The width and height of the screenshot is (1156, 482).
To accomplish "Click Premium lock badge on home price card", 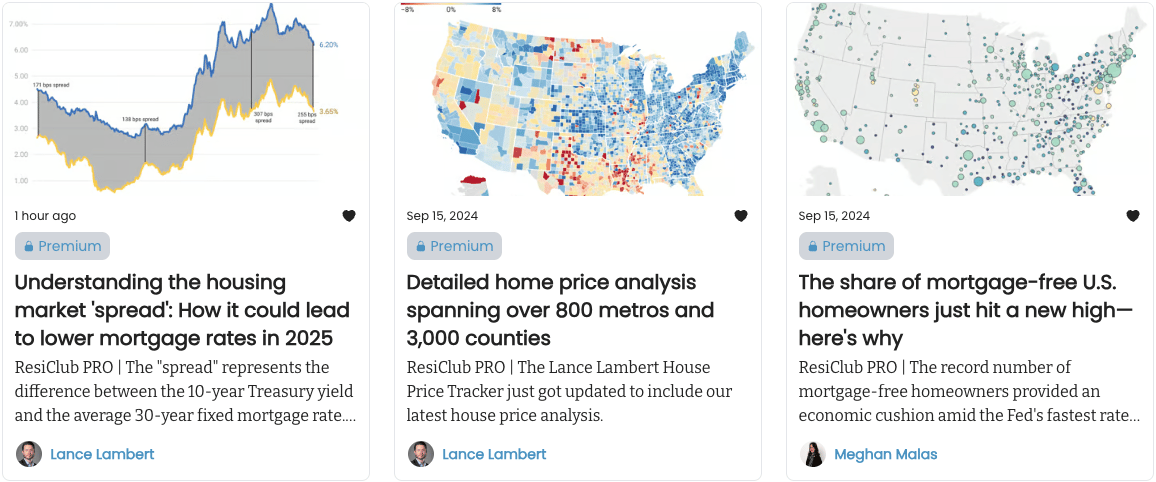I will [x=454, y=246].
